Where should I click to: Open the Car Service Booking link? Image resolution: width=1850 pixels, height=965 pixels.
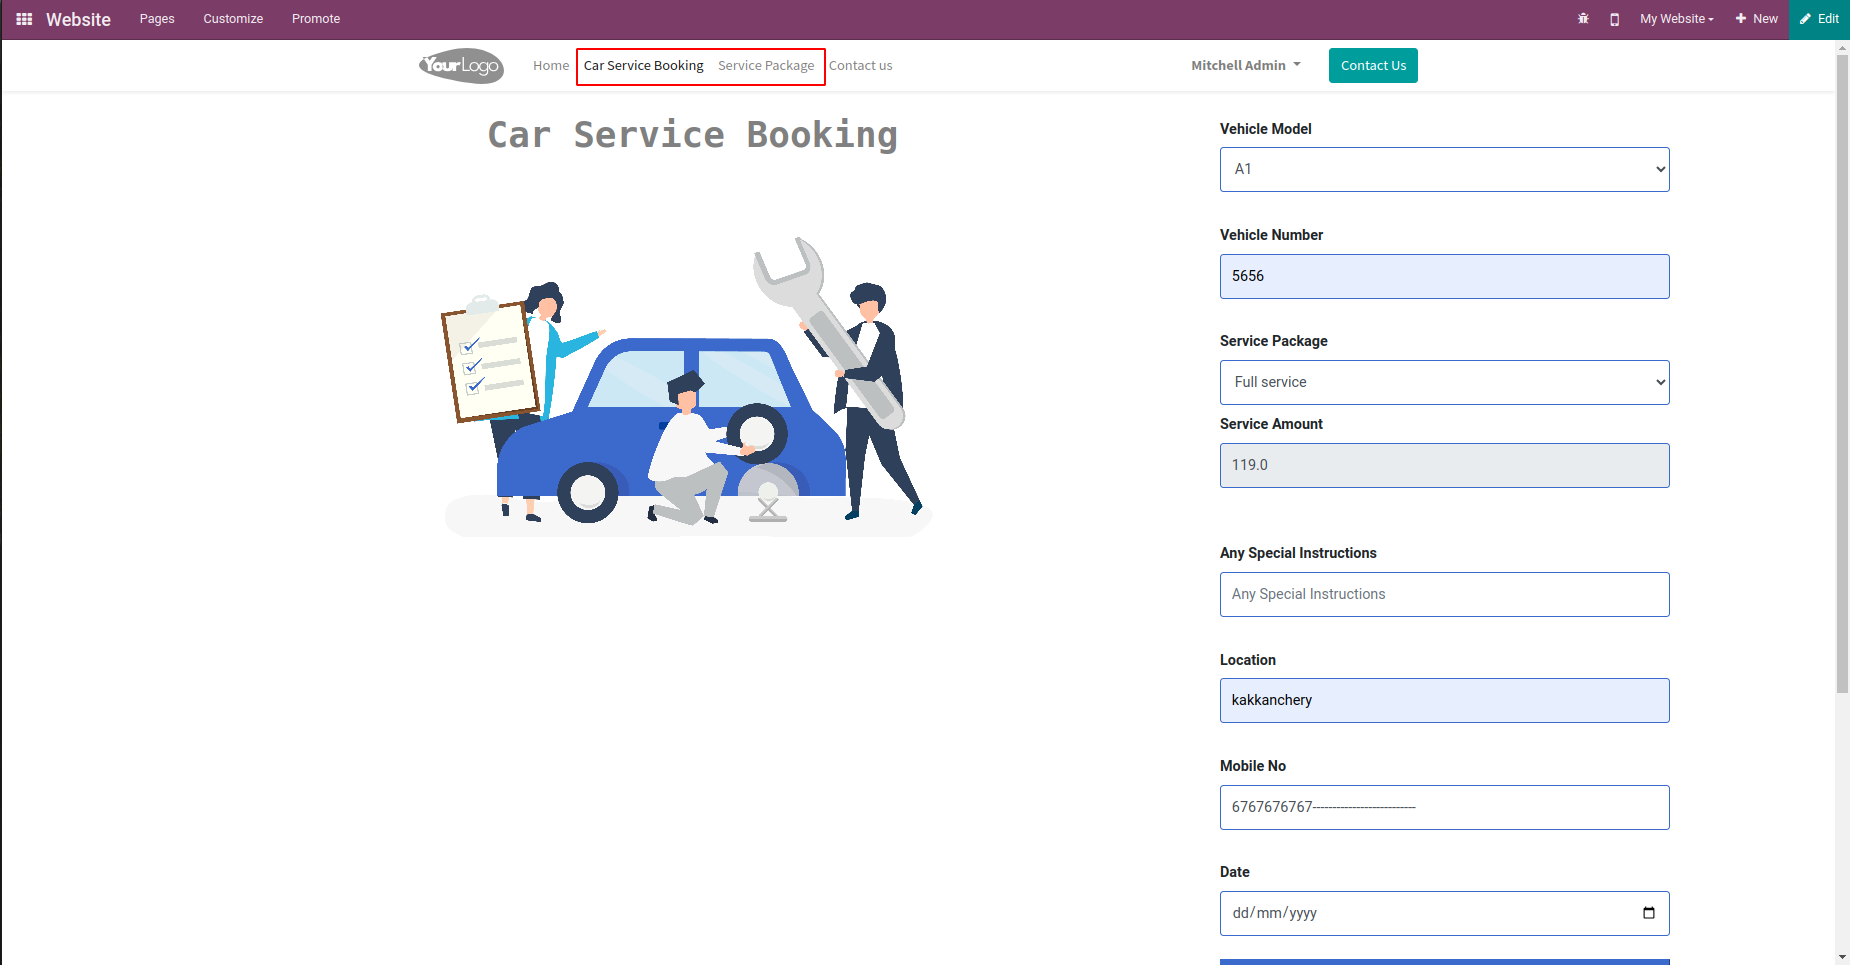point(644,66)
